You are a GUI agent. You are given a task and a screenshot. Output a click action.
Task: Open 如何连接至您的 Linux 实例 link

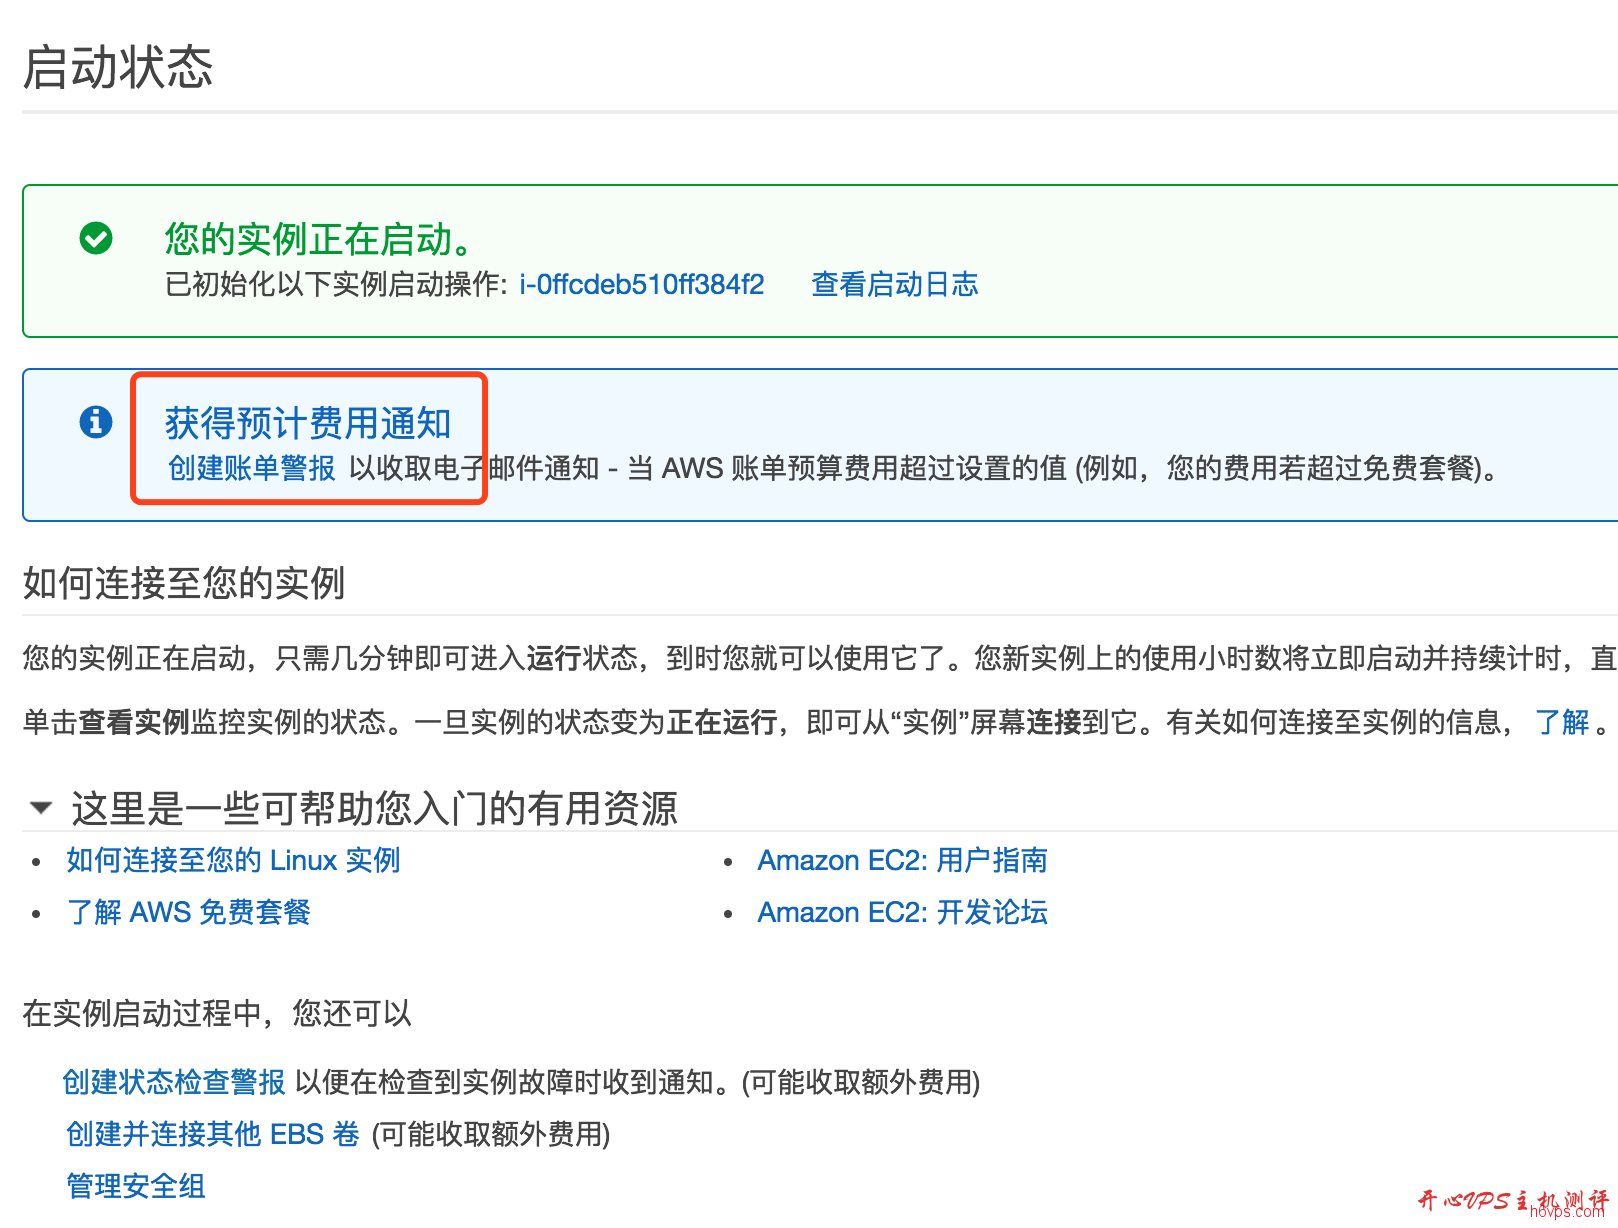click(233, 860)
